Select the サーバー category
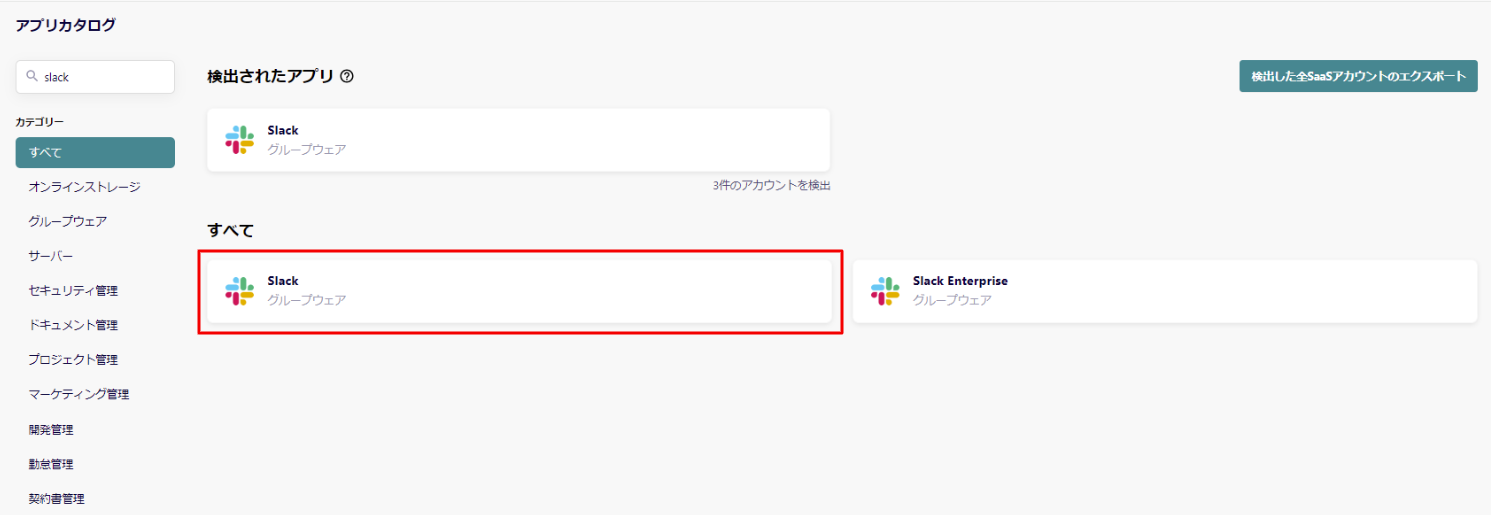This screenshot has height=515, width=1491. point(51,256)
